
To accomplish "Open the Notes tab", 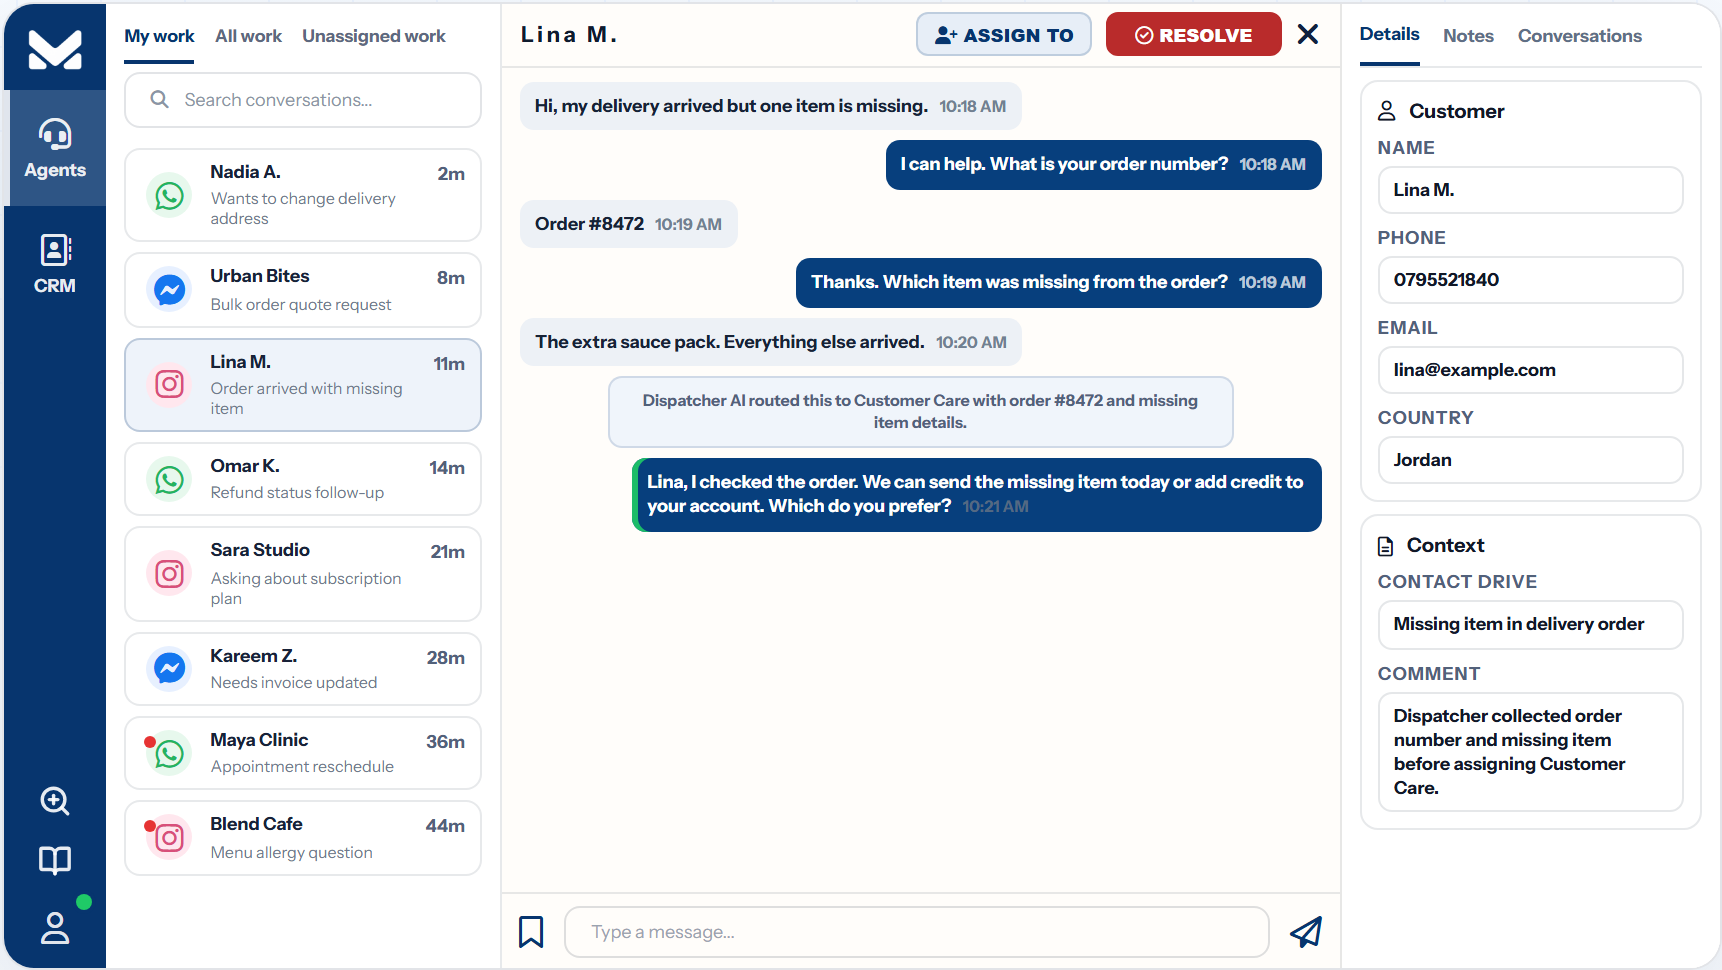I will (x=1468, y=36).
